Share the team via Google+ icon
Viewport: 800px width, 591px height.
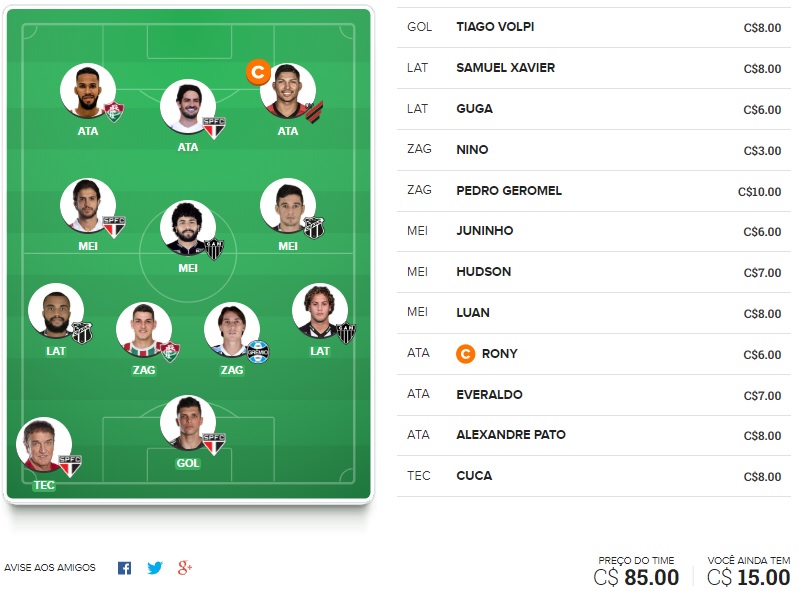tap(184, 568)
